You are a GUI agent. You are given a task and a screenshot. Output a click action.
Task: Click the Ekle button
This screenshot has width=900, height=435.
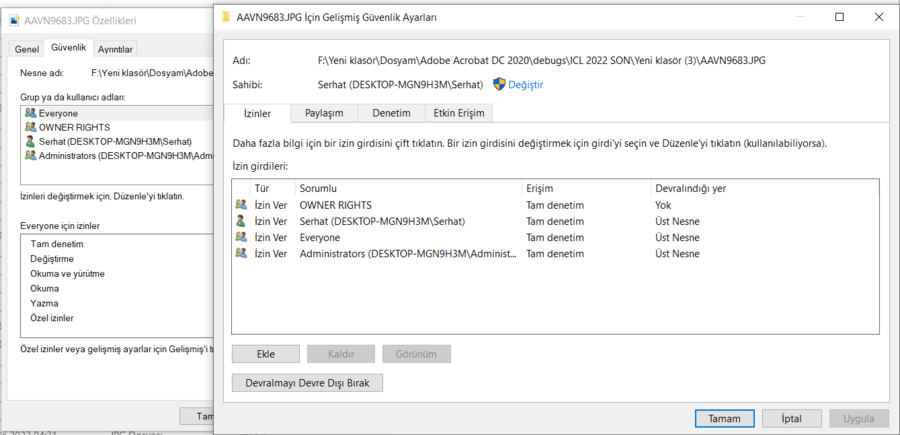(x=266, y=354)
